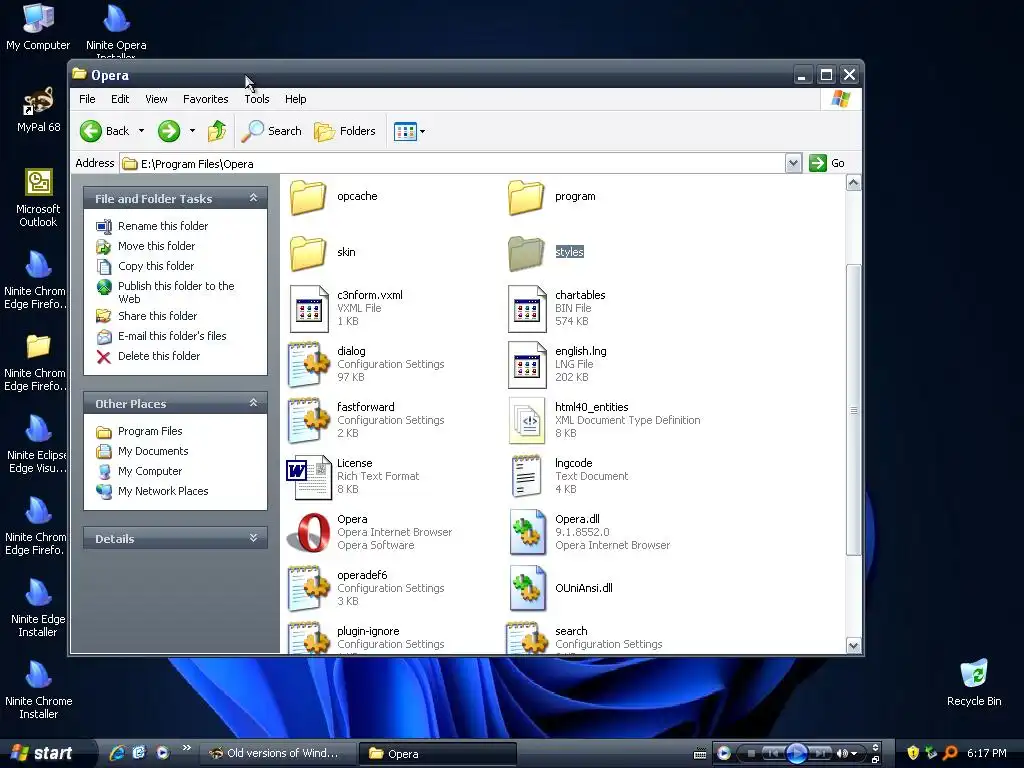Image resolution: width=1024 pixels, height=768 pixels.
Task: Select the html40_entities file icon
Action: (527, 421)
